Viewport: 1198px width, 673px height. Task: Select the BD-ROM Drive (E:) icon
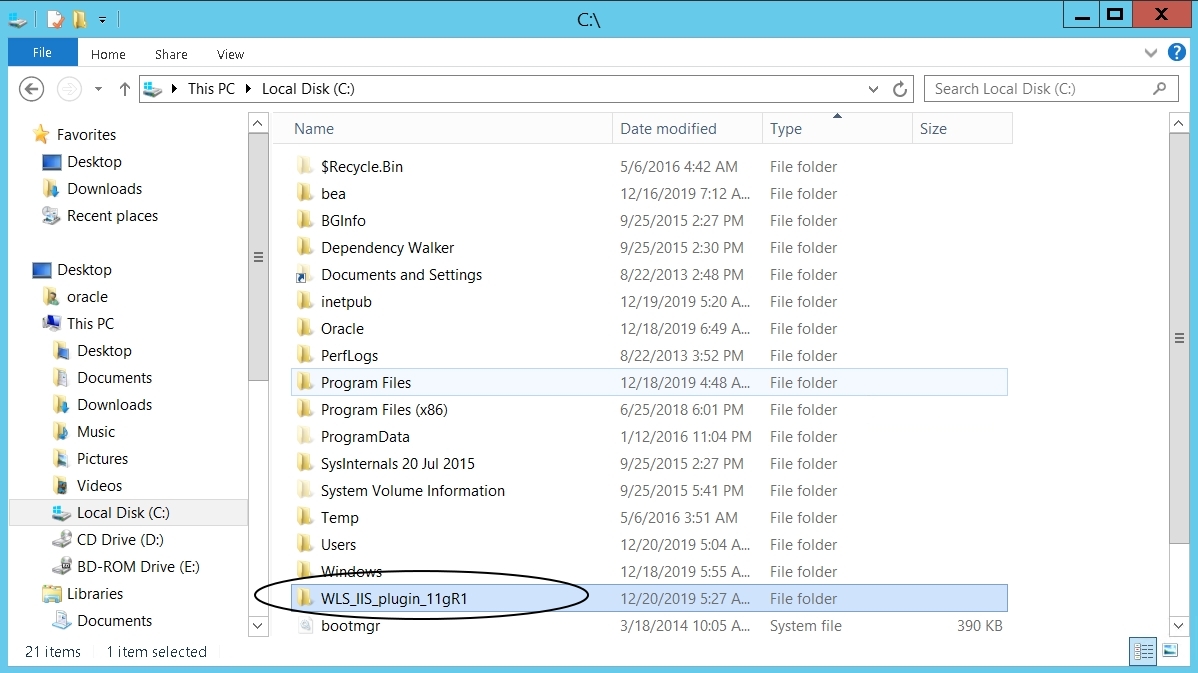(62, 566)
